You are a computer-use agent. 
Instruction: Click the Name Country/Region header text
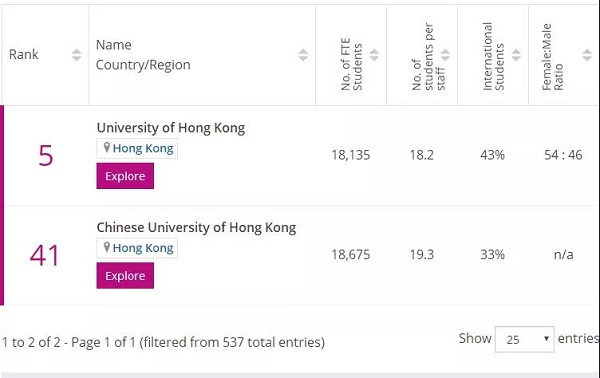[143, 55]
